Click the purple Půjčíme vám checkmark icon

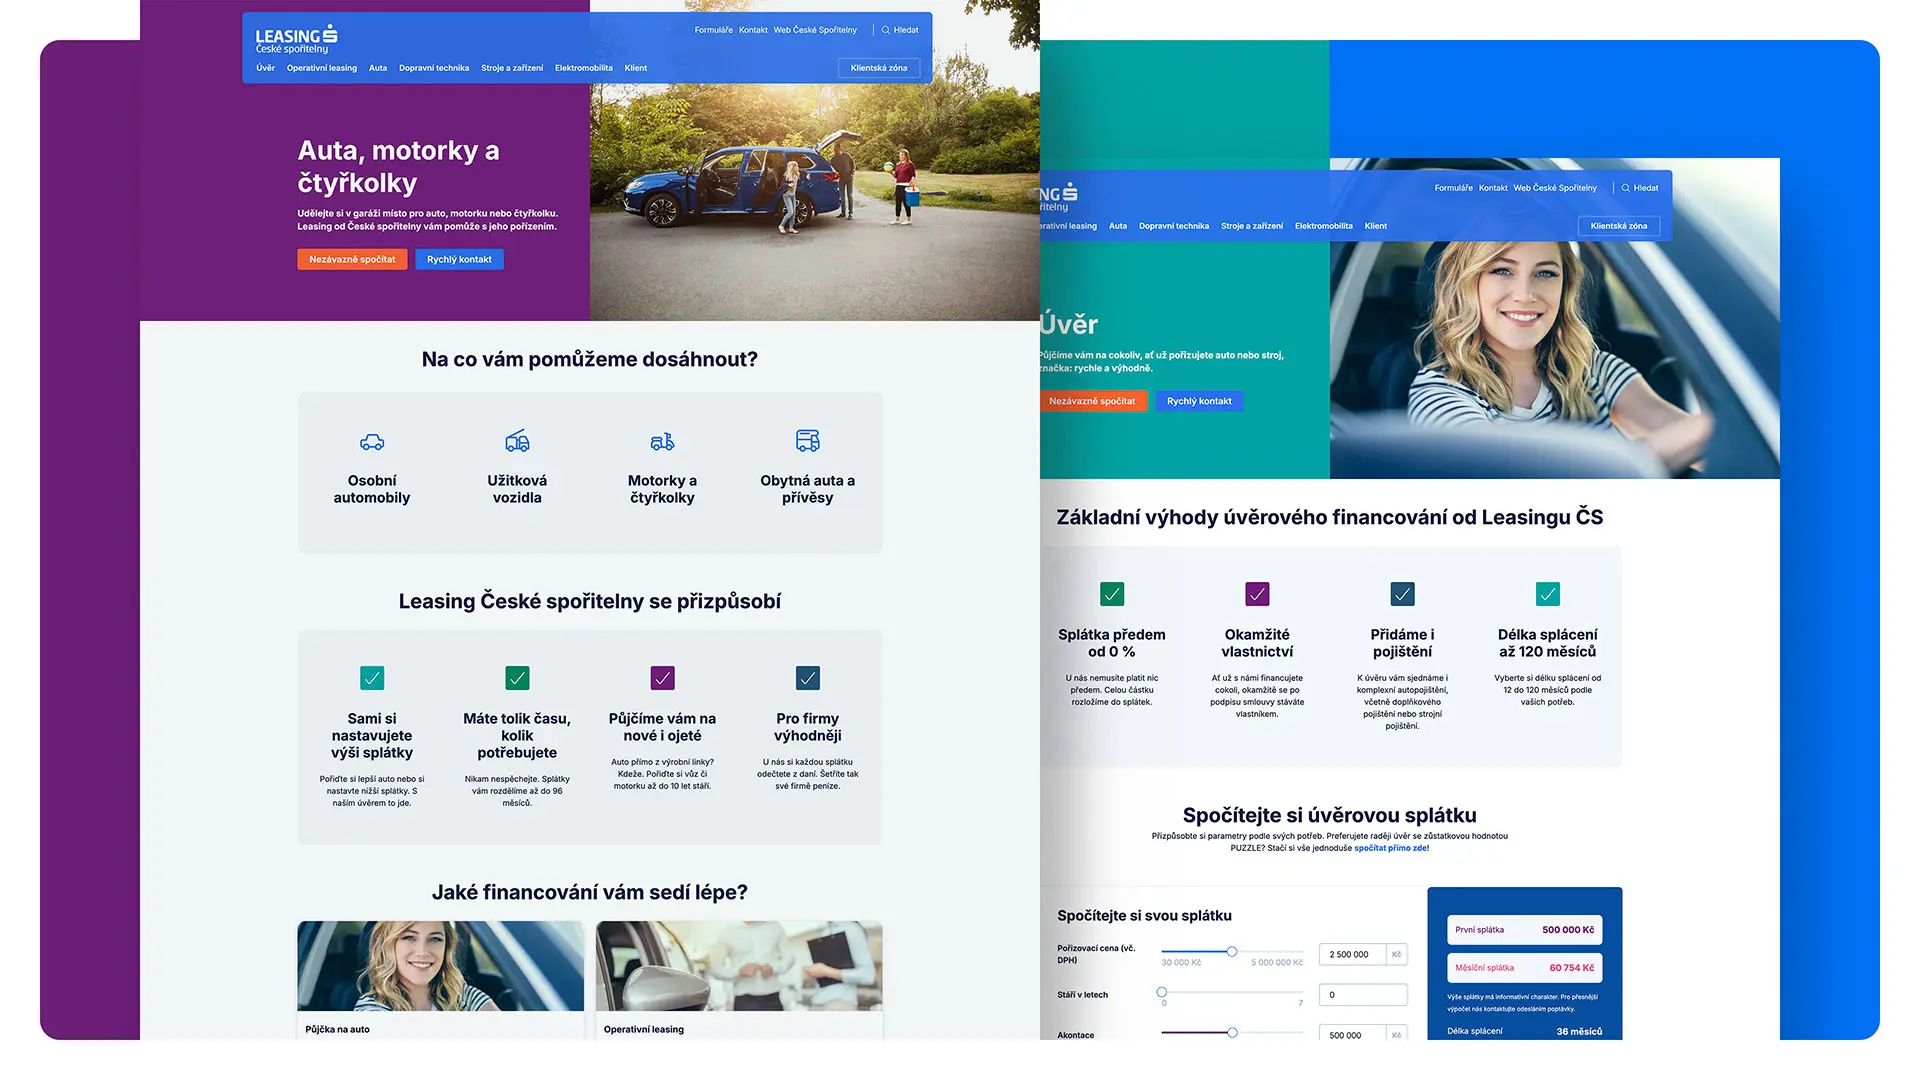coord(662,678)
